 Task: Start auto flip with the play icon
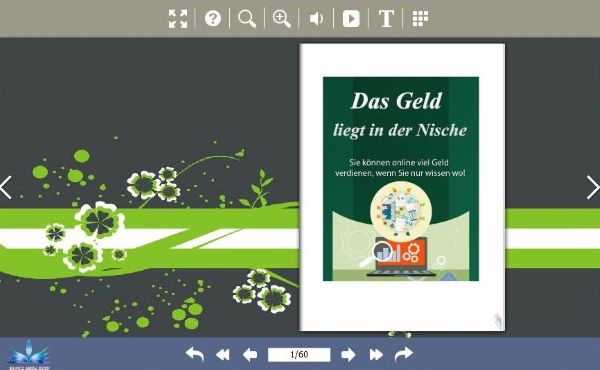click(351, 18)
